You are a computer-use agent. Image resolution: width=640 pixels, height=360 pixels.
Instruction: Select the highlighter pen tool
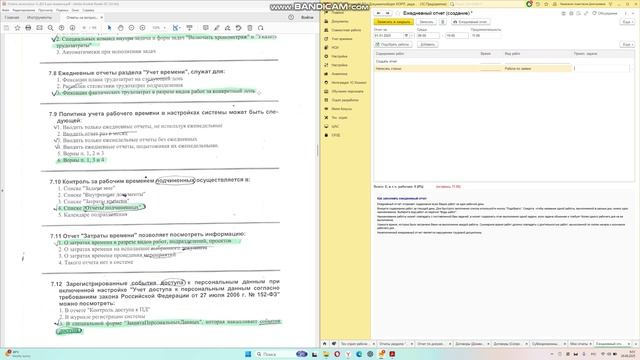217,28
